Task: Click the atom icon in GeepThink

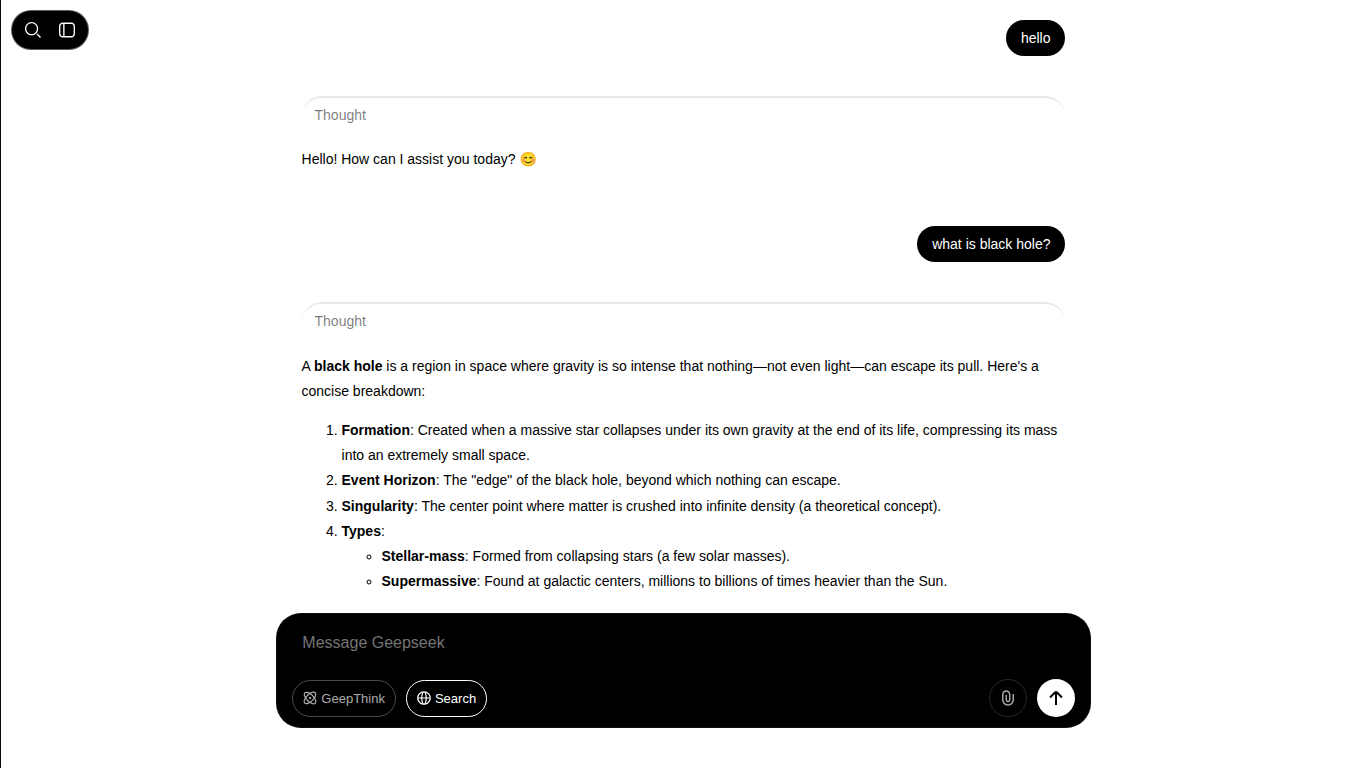Action: pos(310,699)
